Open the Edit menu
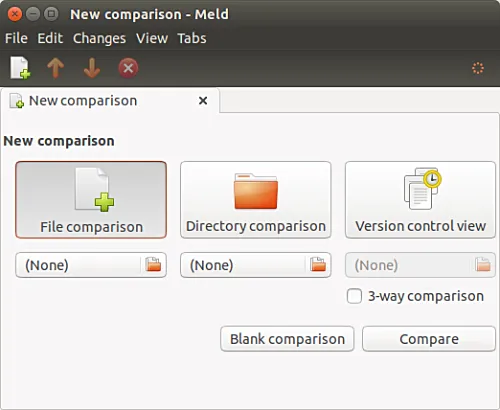Viewport: 500px width, 410px height. click(50, 38)
